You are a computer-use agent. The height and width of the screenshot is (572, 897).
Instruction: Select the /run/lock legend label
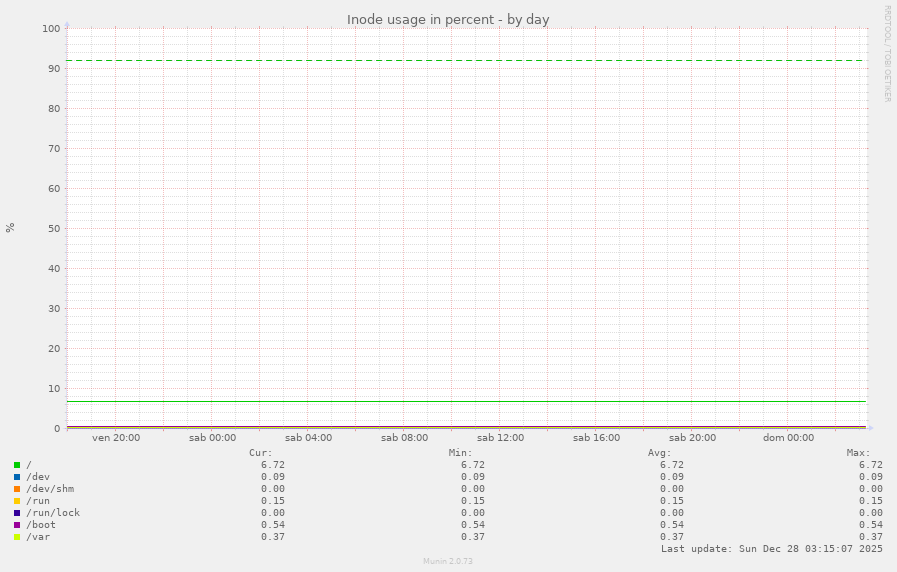click(53, 513)
